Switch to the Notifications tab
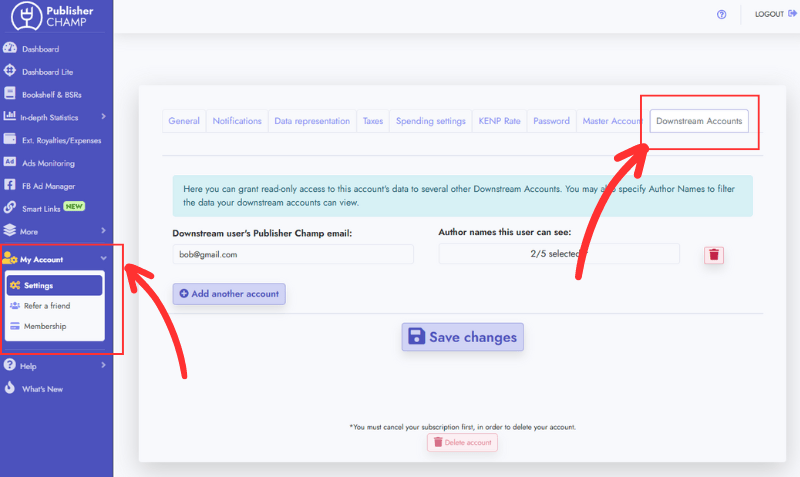Screen dimensions: 800x477 [x=237, y=121]
